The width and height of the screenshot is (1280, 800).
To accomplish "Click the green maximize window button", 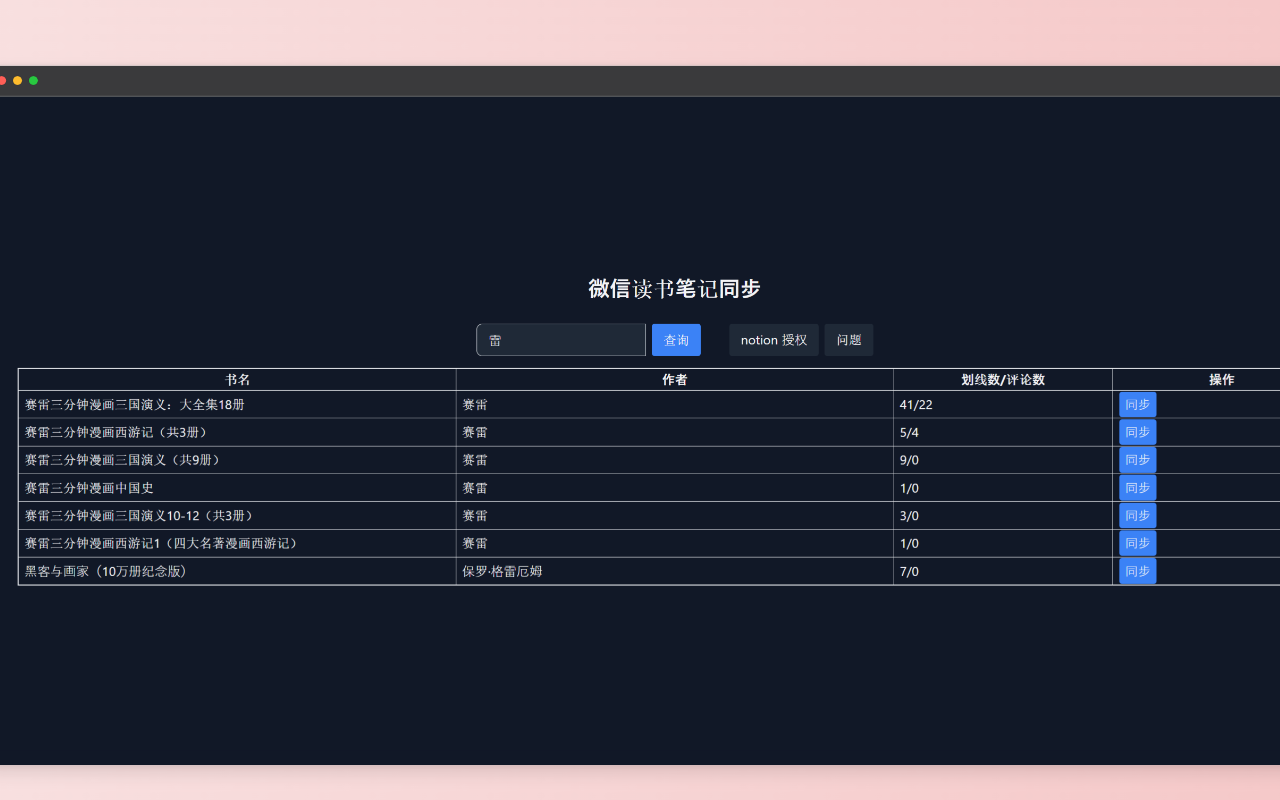I will [33, 81].
